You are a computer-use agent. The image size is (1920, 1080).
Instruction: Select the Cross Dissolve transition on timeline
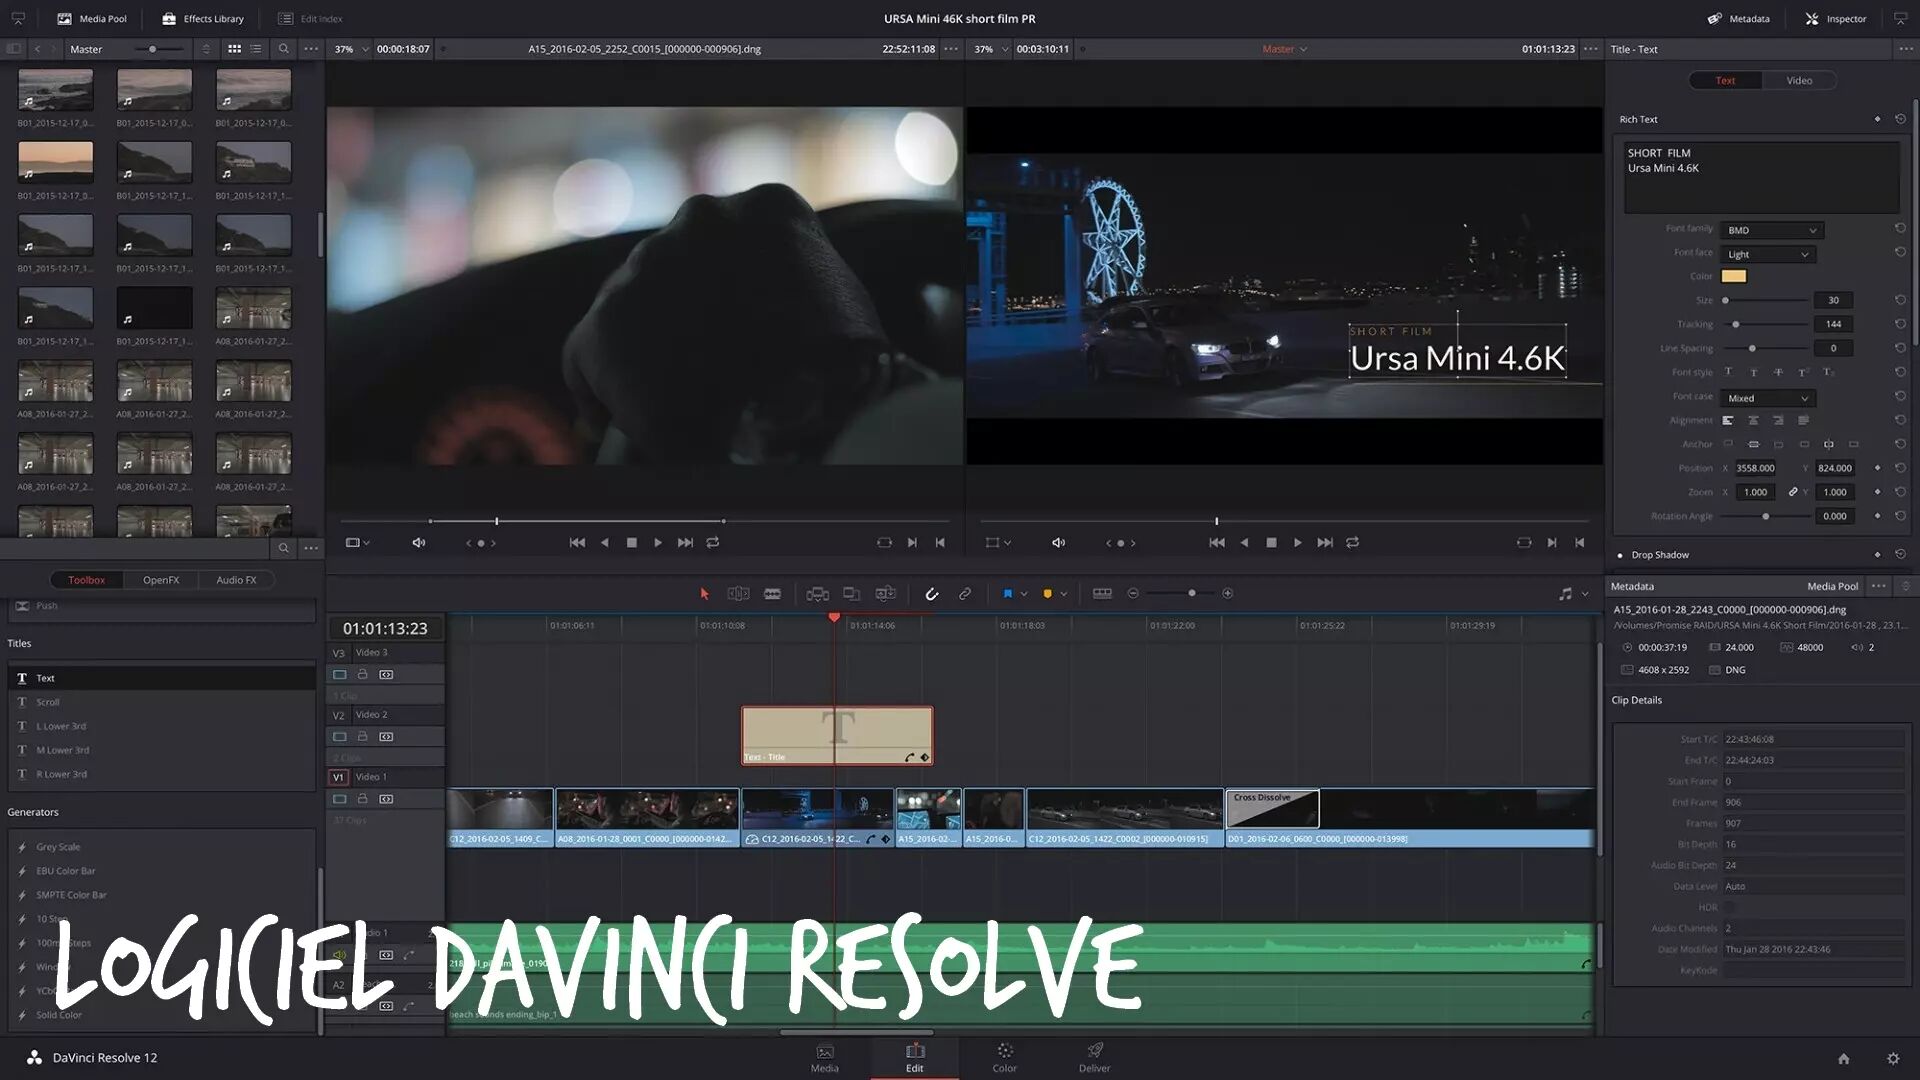(1272, 808)
